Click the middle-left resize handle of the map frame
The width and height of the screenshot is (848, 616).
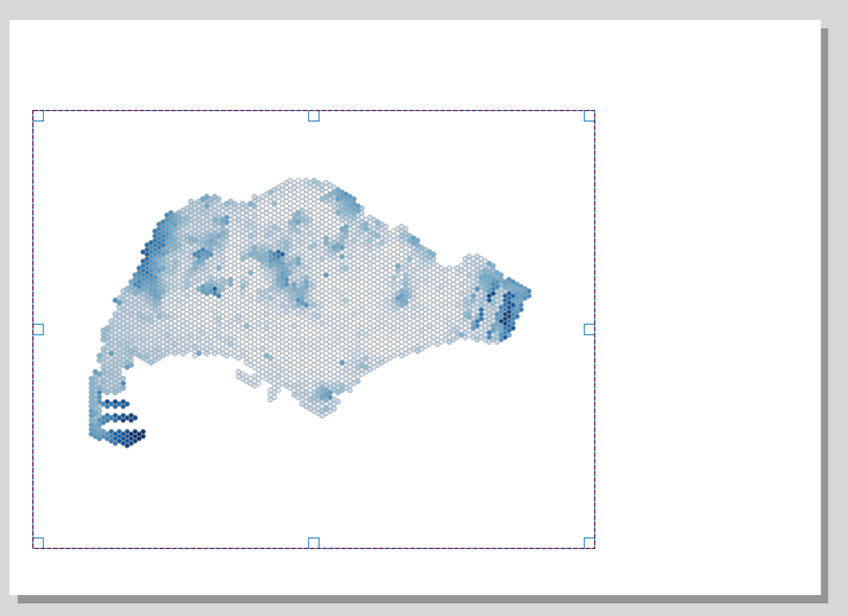coord(38,329)
